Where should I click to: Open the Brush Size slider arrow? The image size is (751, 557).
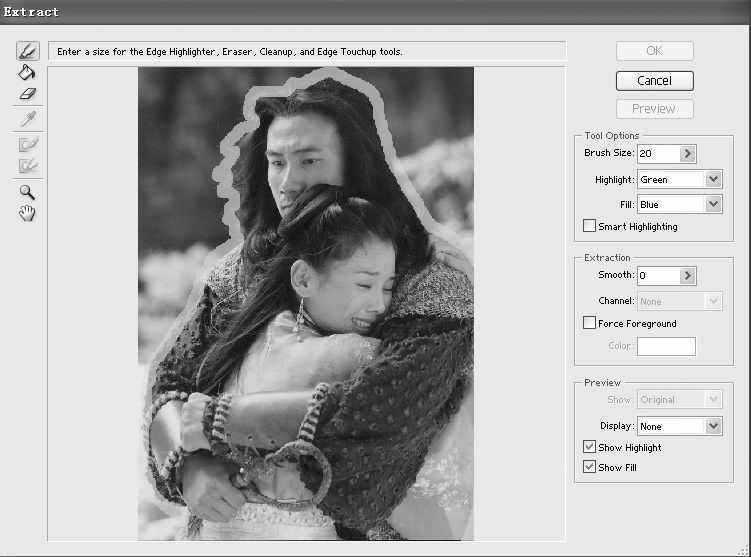coord(687,154)
